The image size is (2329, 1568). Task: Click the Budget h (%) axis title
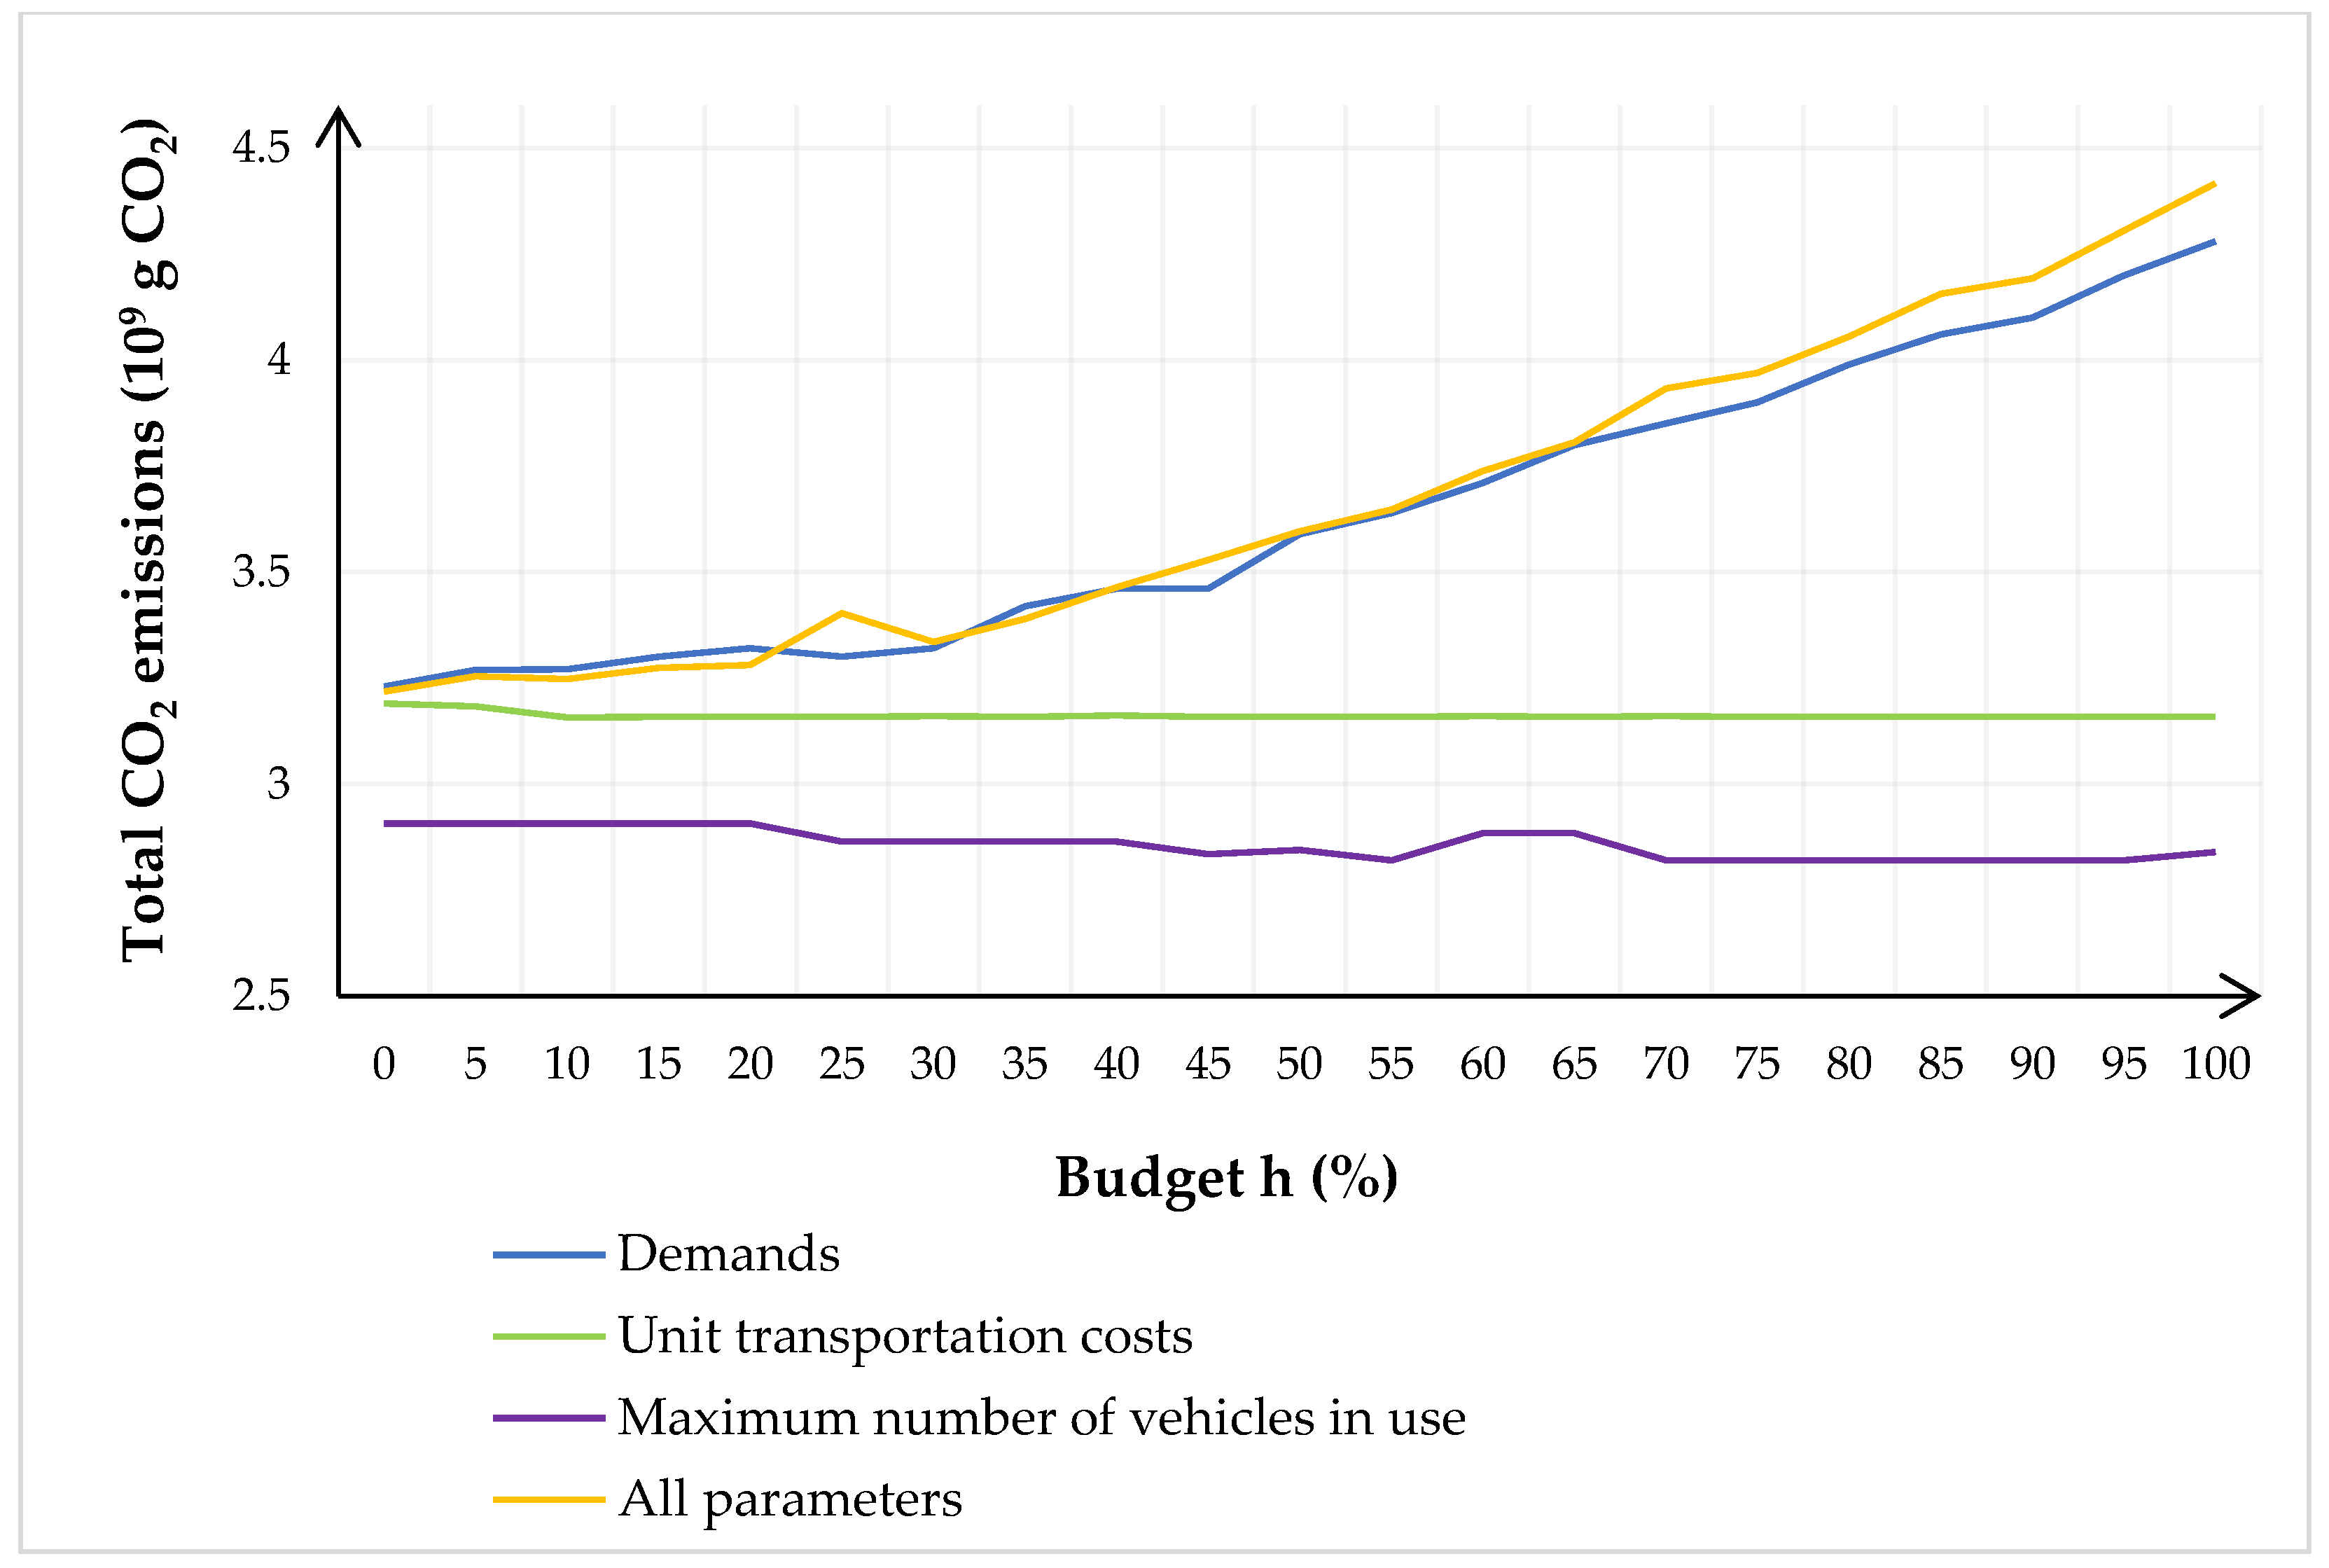pyautogui.click(x=1226, y=1177)
